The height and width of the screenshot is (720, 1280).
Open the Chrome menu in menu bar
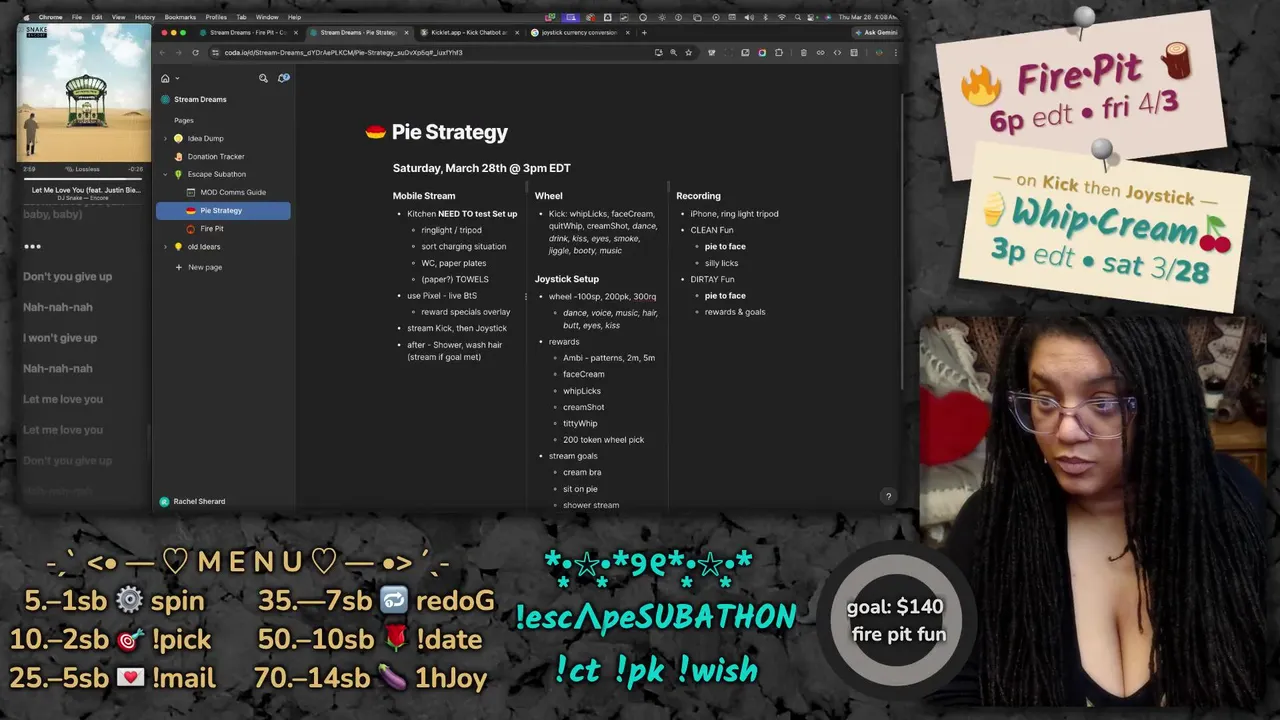coord(50,17)
